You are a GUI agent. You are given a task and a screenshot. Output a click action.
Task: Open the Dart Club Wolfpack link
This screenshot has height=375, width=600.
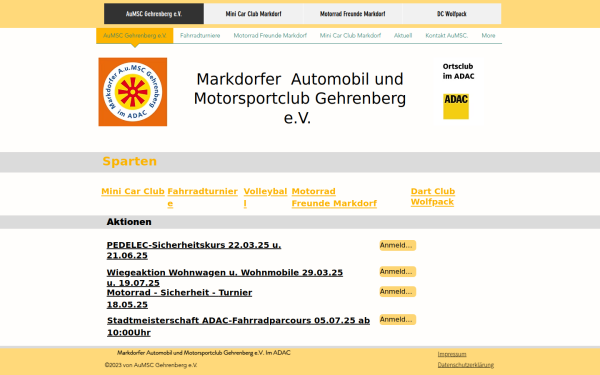click(x=433, y=197)
